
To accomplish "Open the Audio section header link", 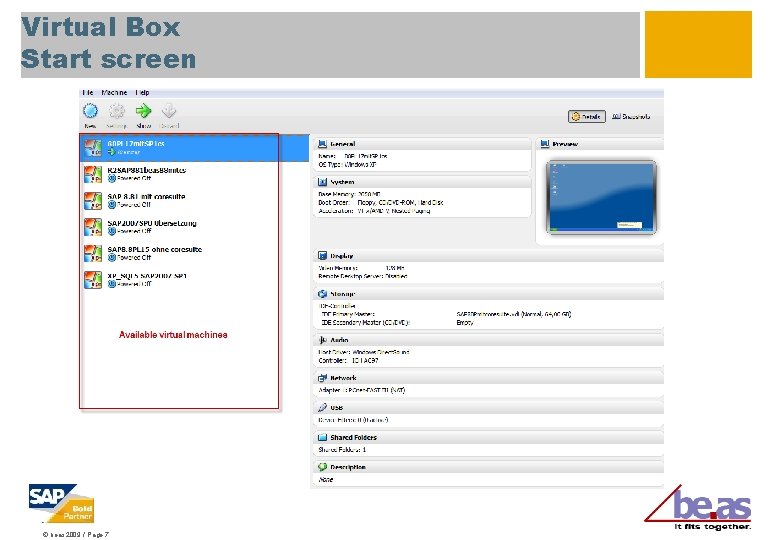I will tap(339, 340).
